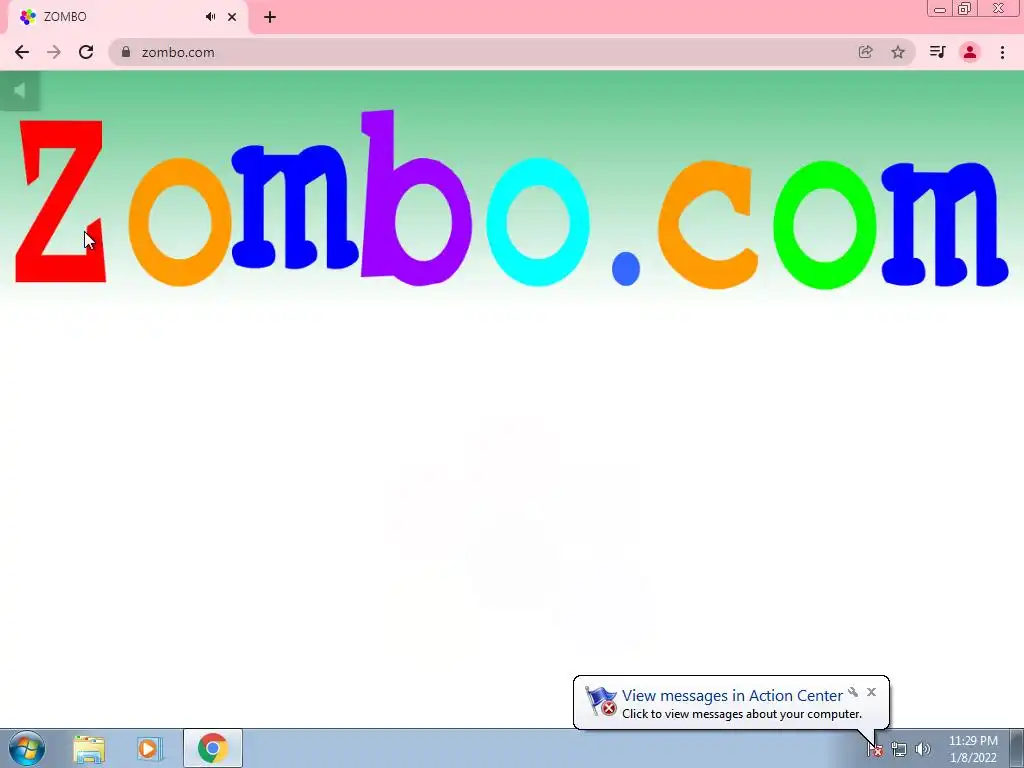Focus the address bar showing zombo.com

point(511,52)
